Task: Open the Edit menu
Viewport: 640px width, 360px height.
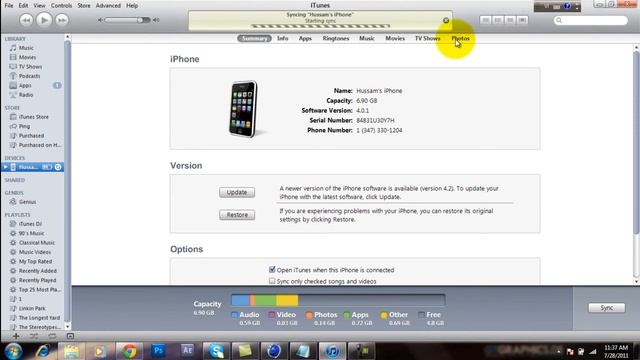Action: [x=23, y=5]
